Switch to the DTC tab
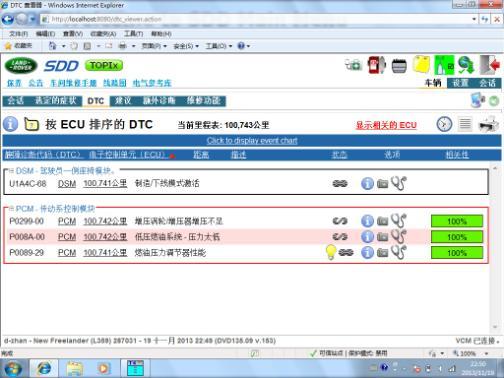 (96, 101)
